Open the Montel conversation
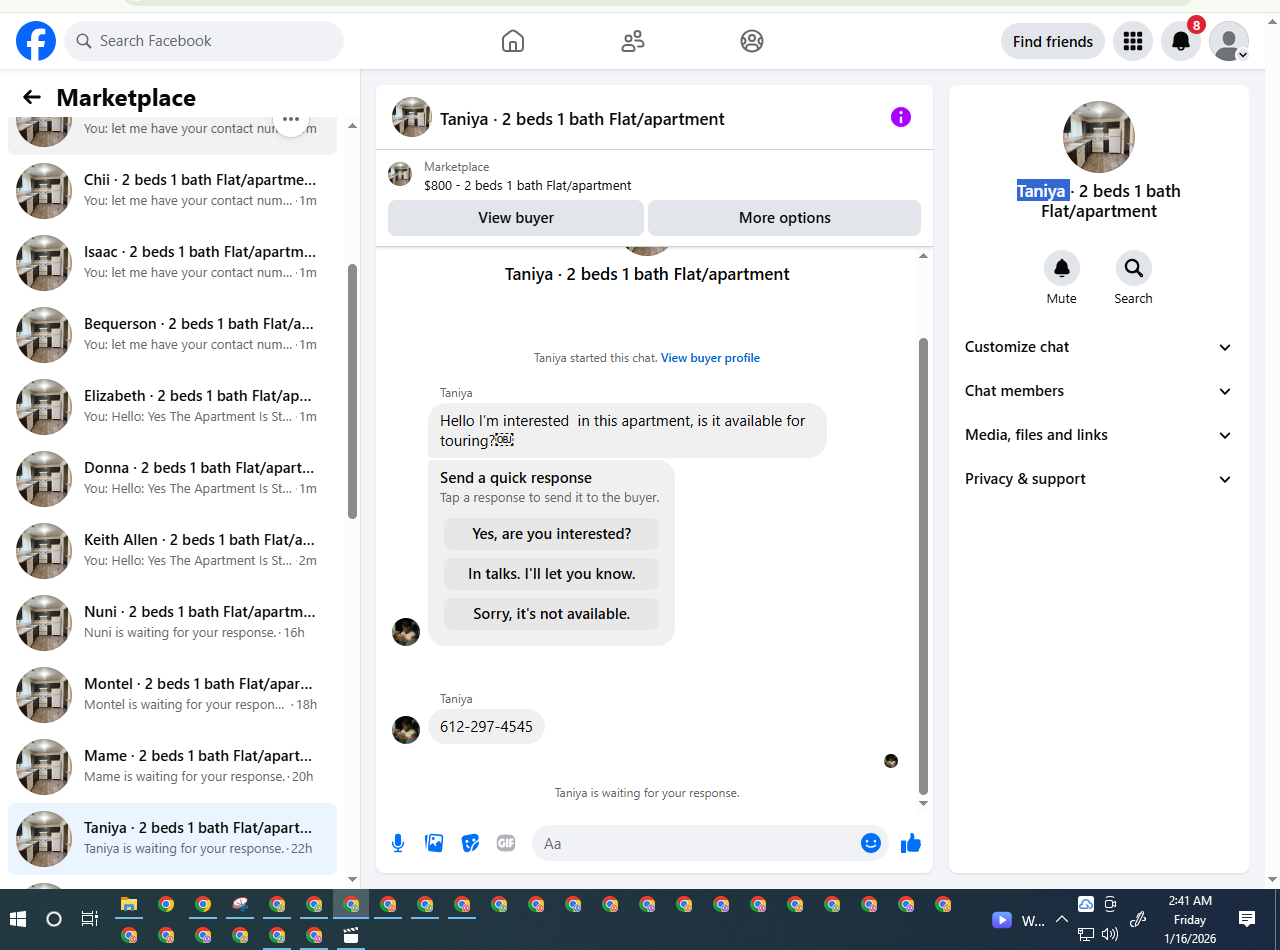Image resolution: width=1280 pixels, height=950 pixels. (x=172, y=695)
